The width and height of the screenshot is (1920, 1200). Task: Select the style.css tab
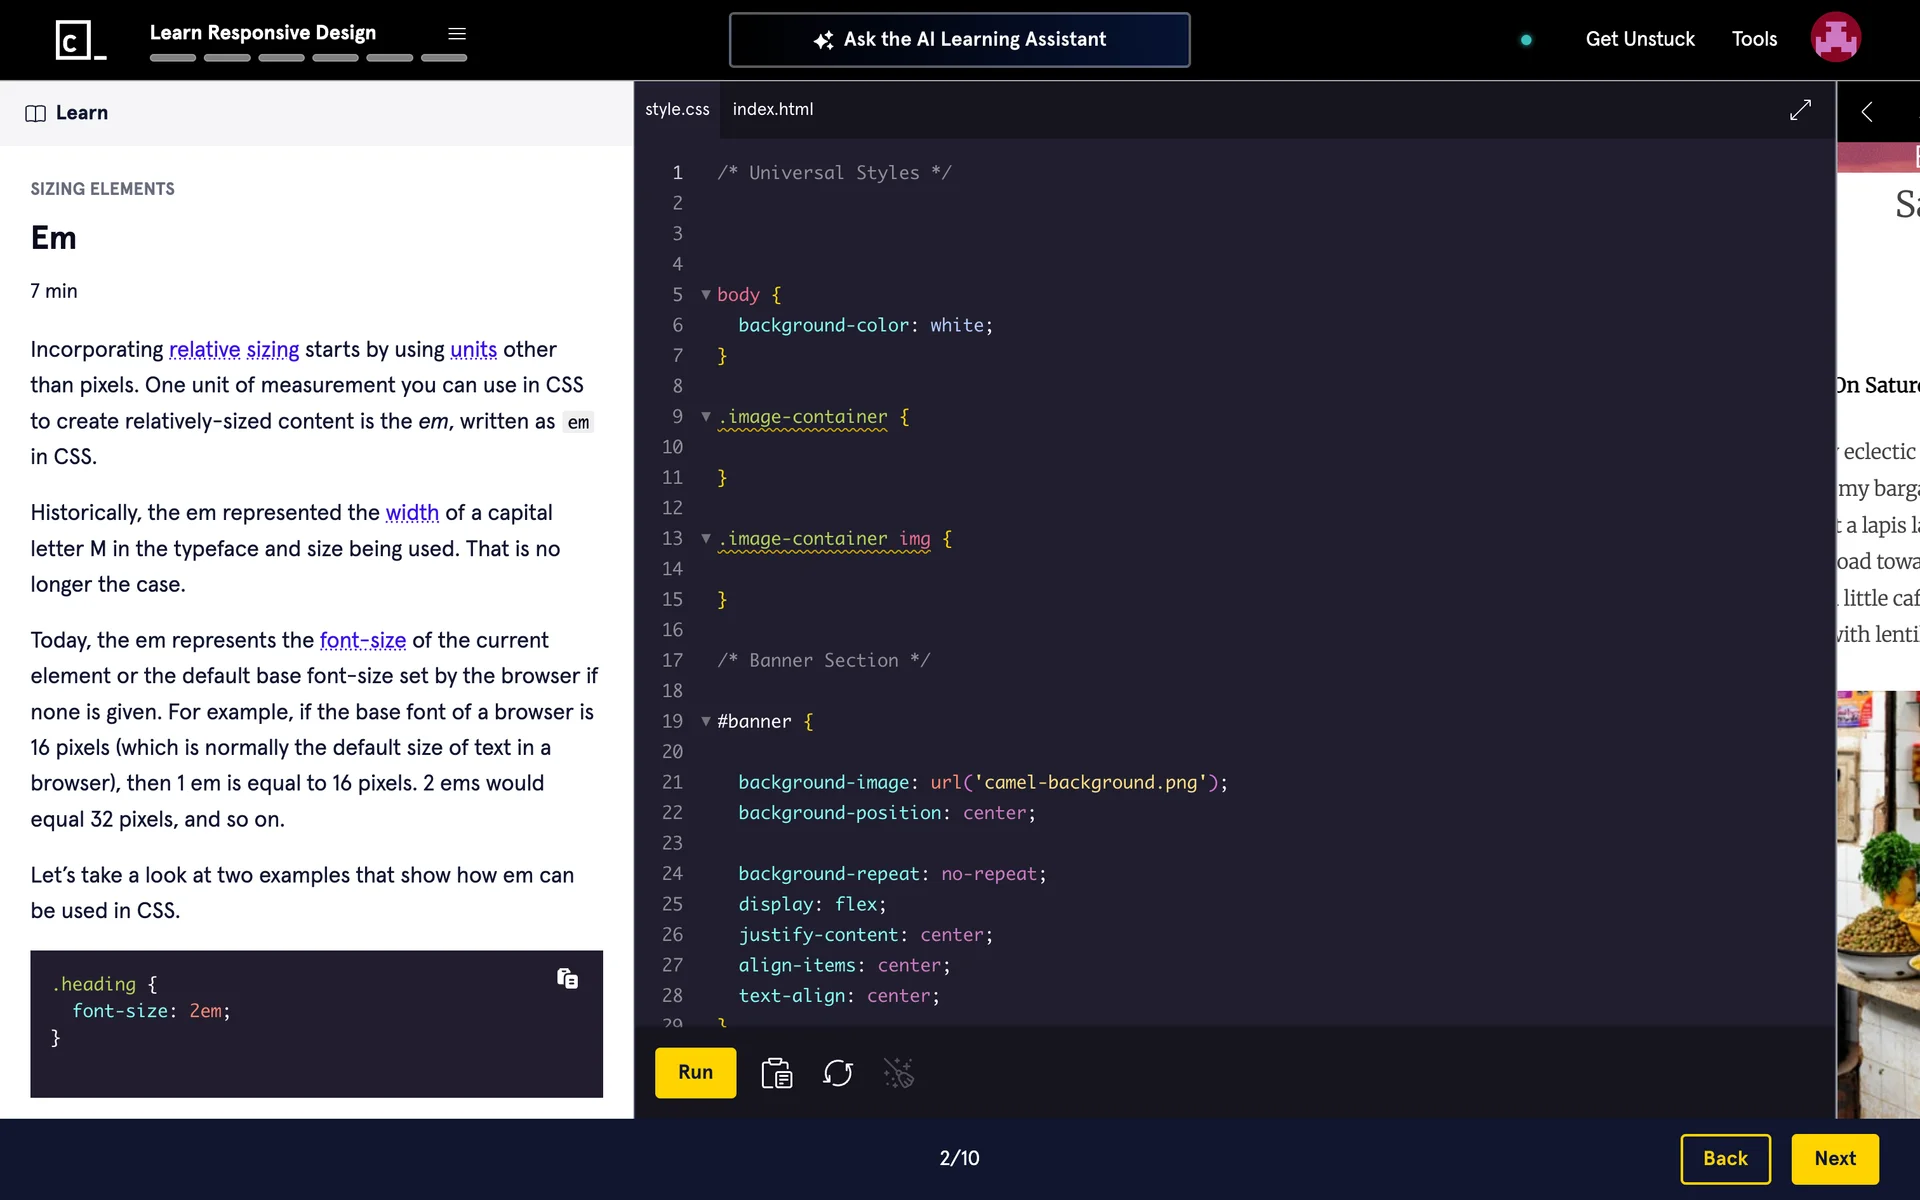(x=677, y=109)
